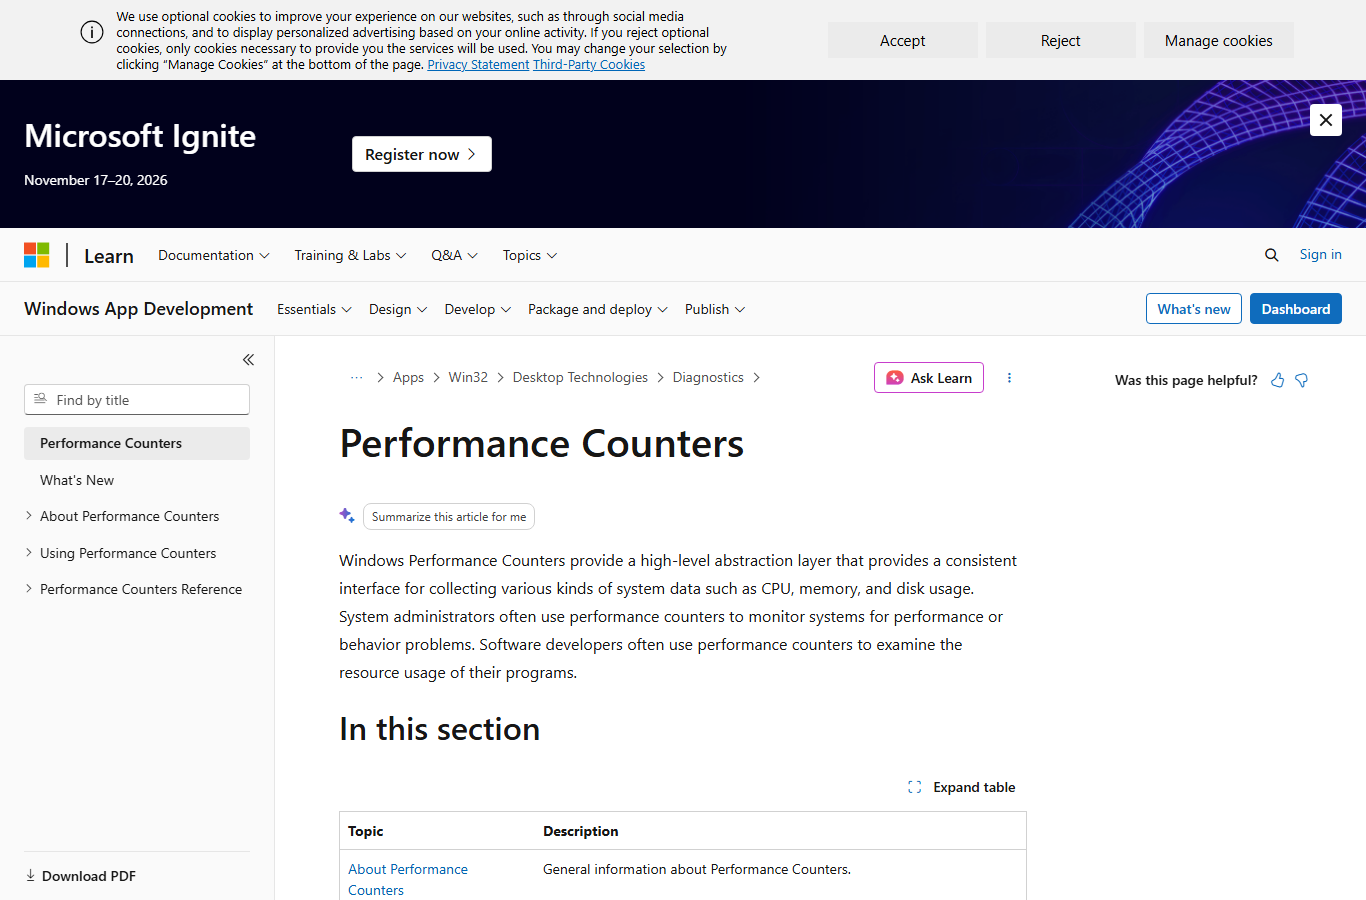Click Register now for Microsoft Ignite
The height and width of the screenshot is (900, 1366).
422,154
